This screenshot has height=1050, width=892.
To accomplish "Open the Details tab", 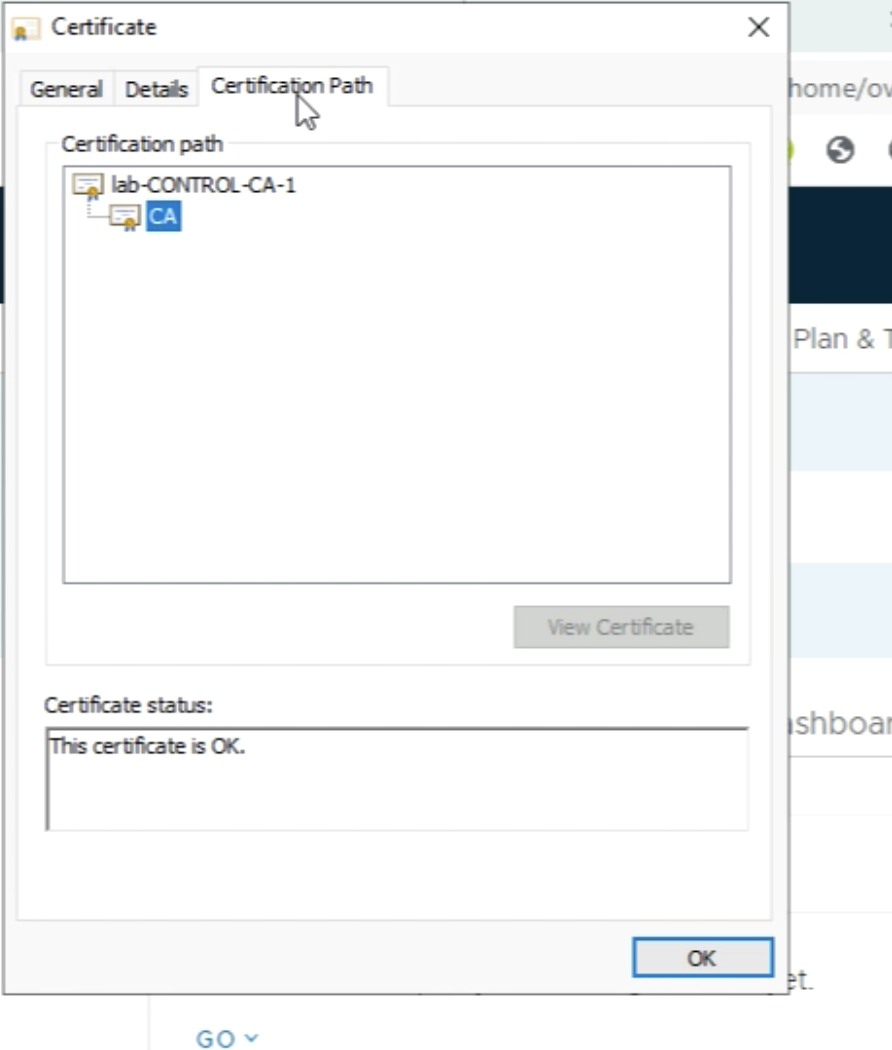I will (156, 89).
